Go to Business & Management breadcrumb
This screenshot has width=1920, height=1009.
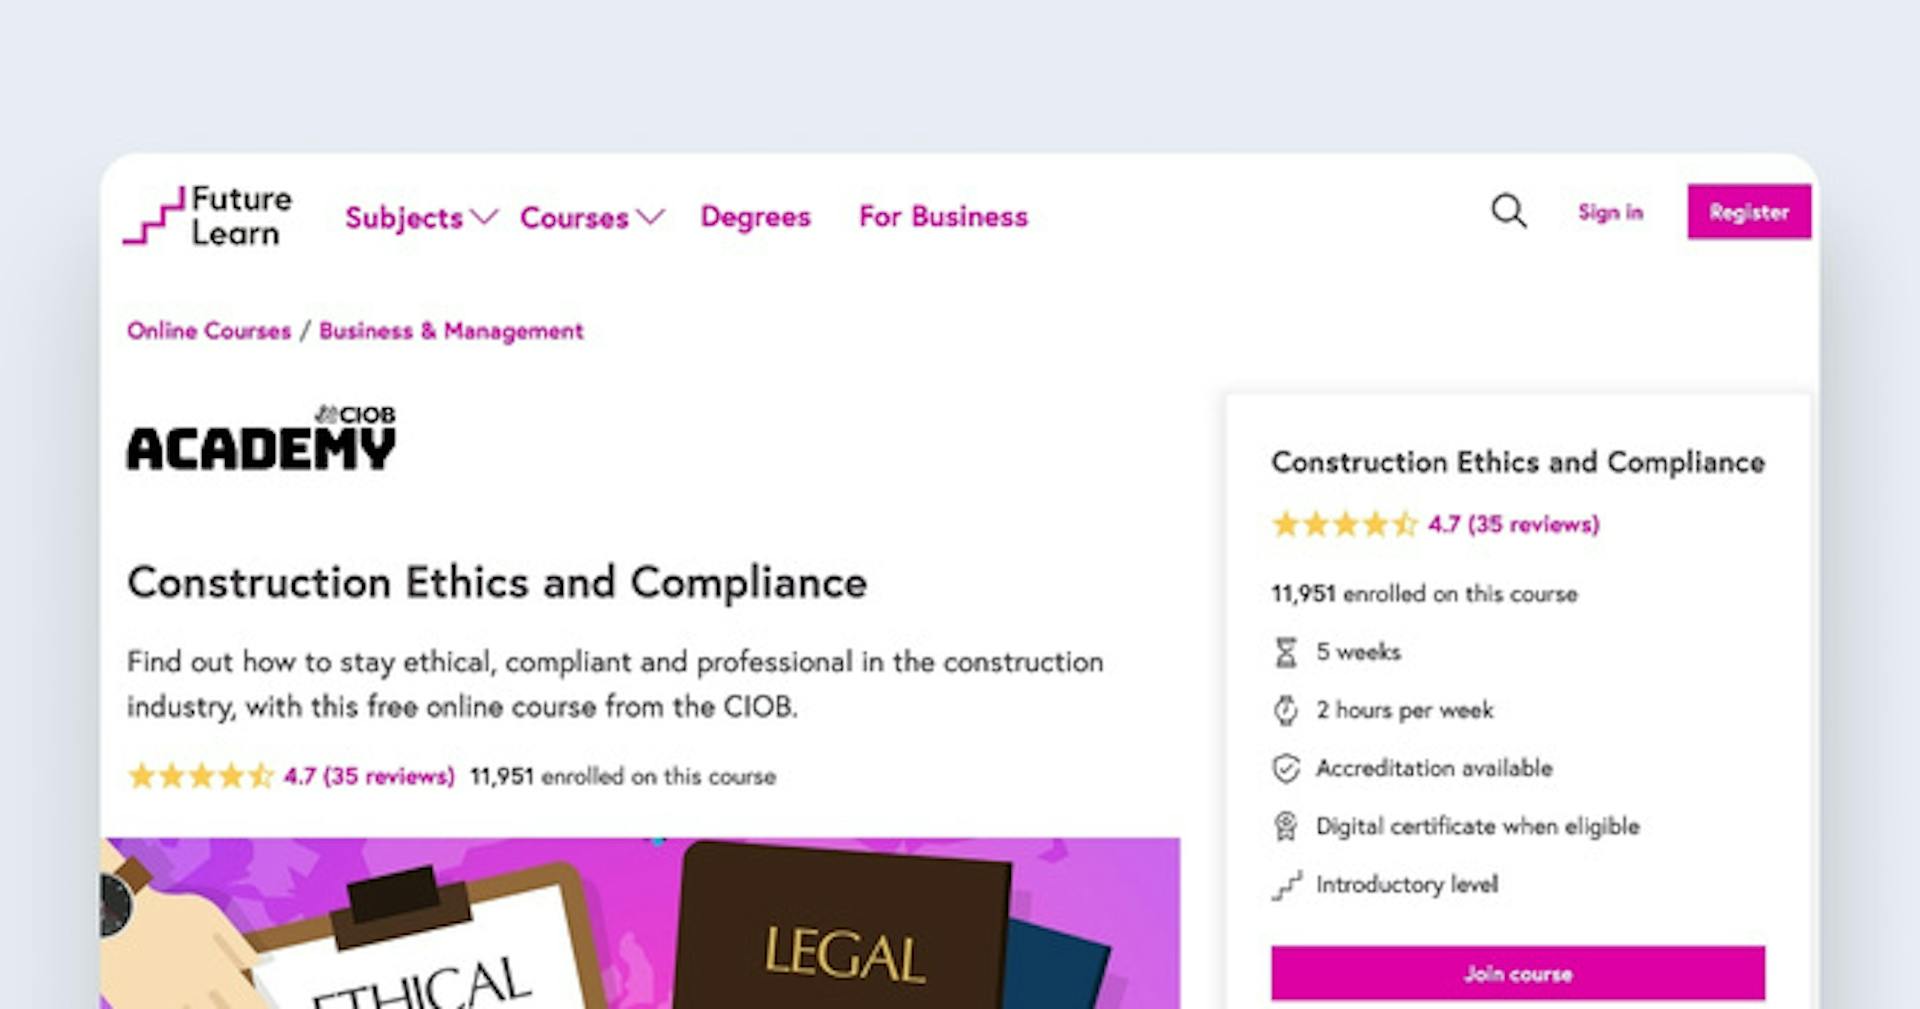click(x=451, y=330)
